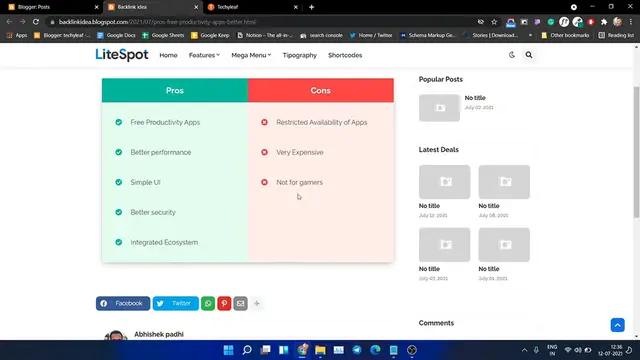Select the Backlink idea tab
640x360 pixels.
tap(153, 7)
